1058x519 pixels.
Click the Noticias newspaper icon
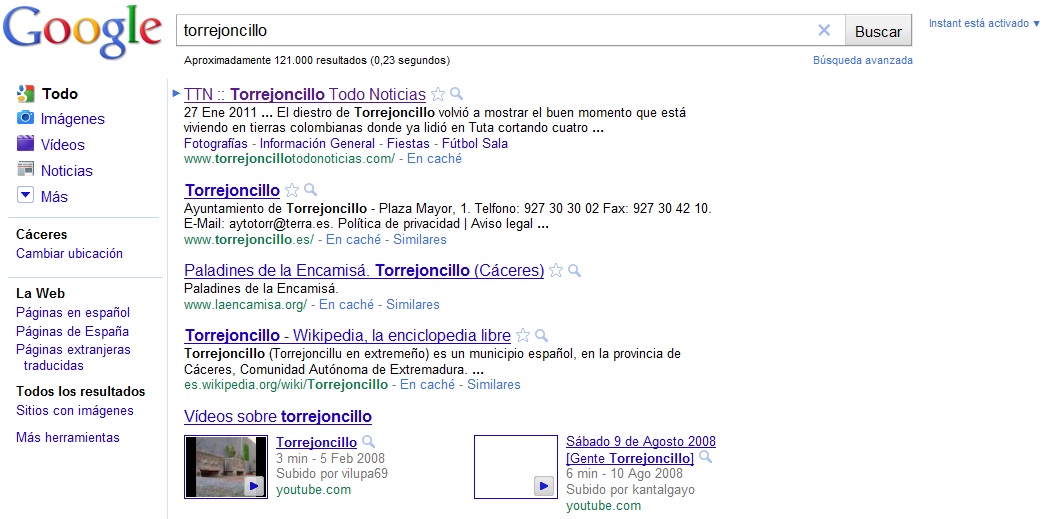[x=26, y=169]
